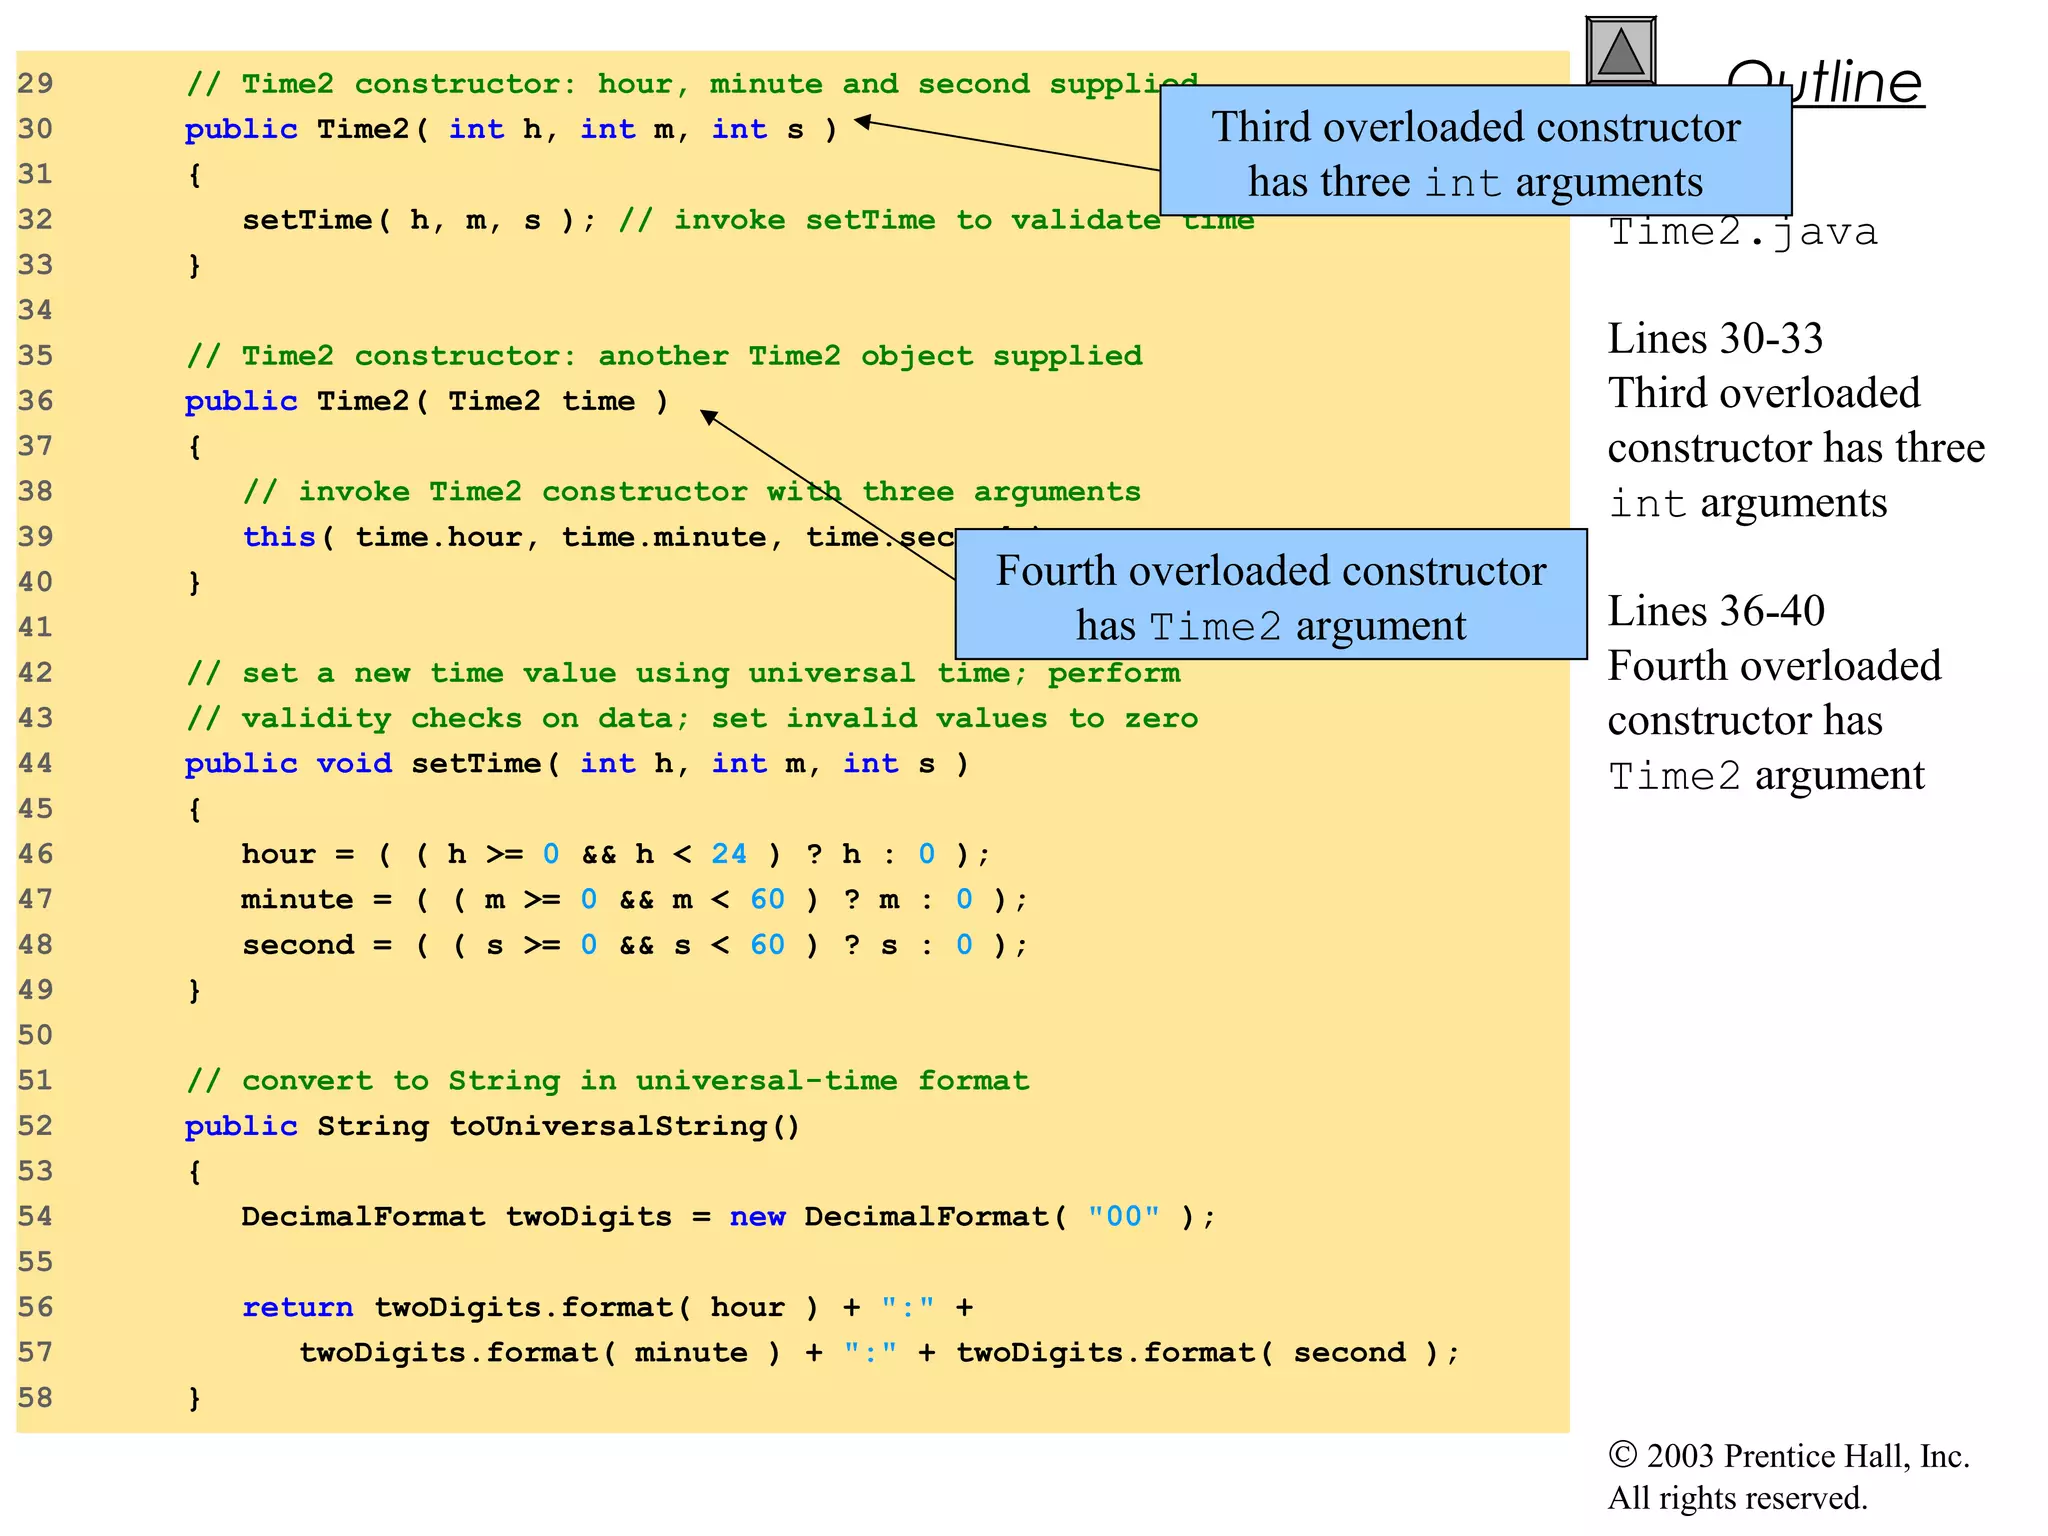Click line 48 'second =' assignment
2048x1536 pixels.
click(635, 945)
